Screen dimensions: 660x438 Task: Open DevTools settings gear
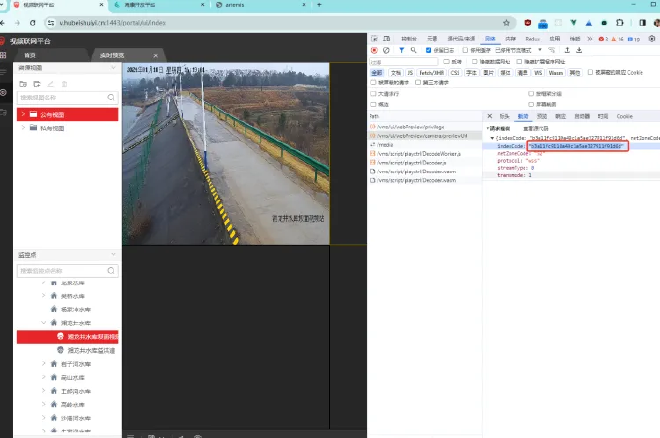coord(652,39)
